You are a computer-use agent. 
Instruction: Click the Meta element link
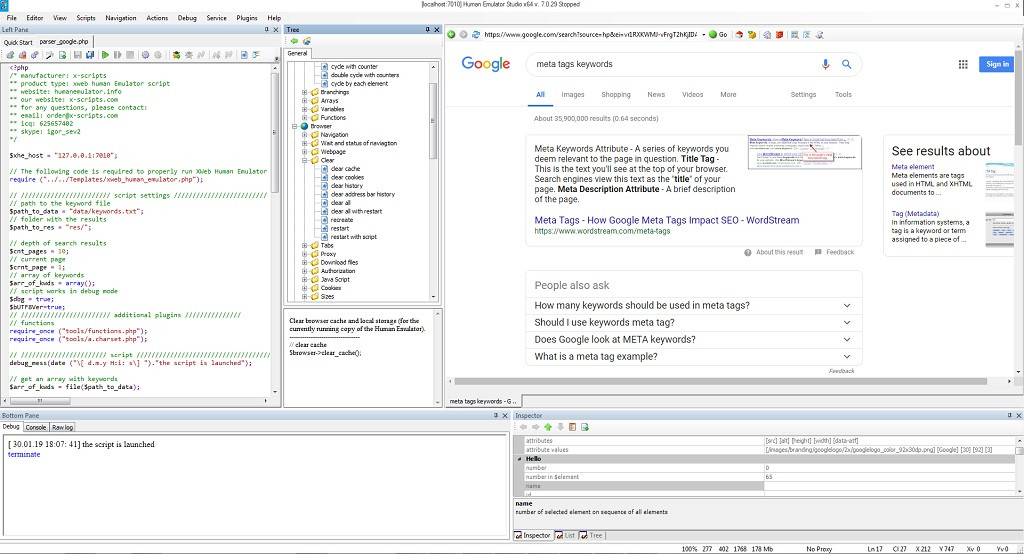(913, 167)
